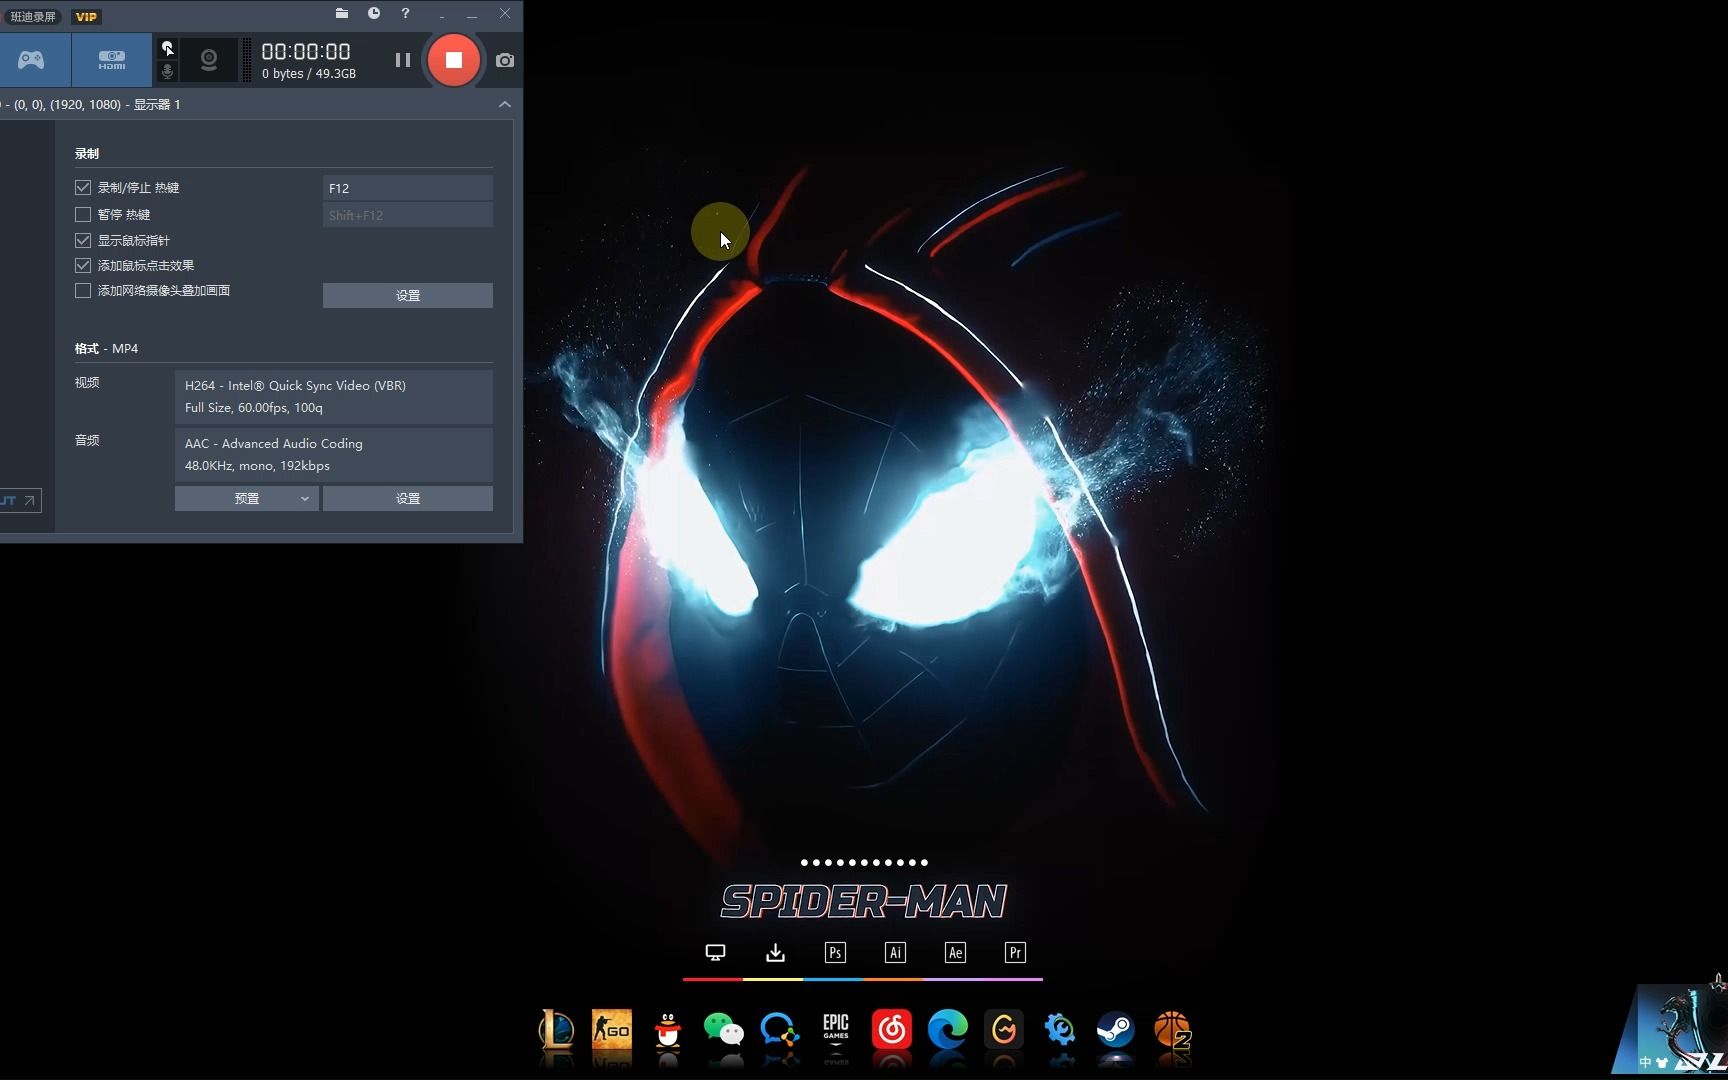Click the 班迪录屏 title logo
The height and width of the screenshot is (1080, 1728).
pos(33,16)
